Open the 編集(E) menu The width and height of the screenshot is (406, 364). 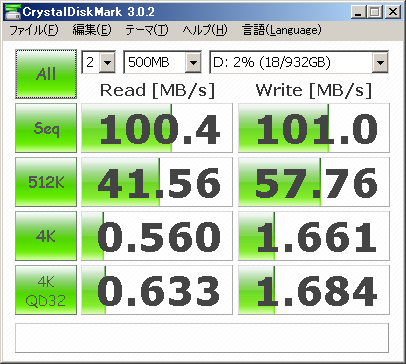coord(92,30)
